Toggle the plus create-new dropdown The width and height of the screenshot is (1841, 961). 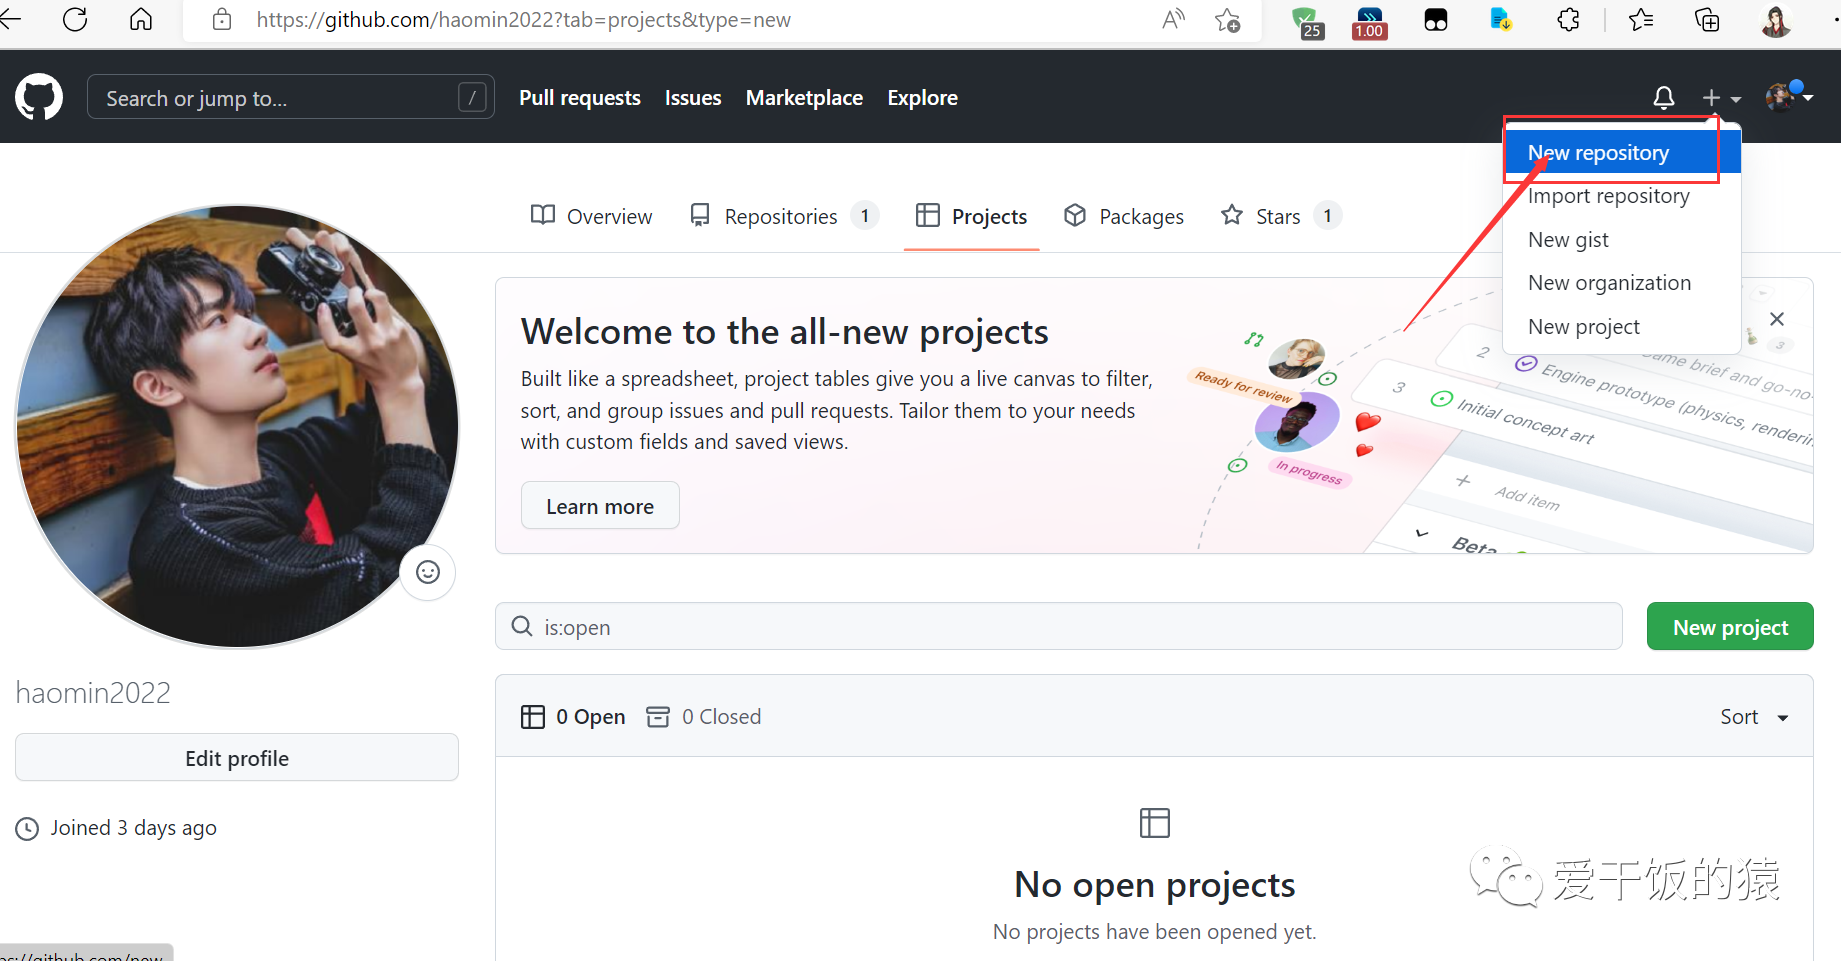pyautogui.click(x=1721, y=98)
